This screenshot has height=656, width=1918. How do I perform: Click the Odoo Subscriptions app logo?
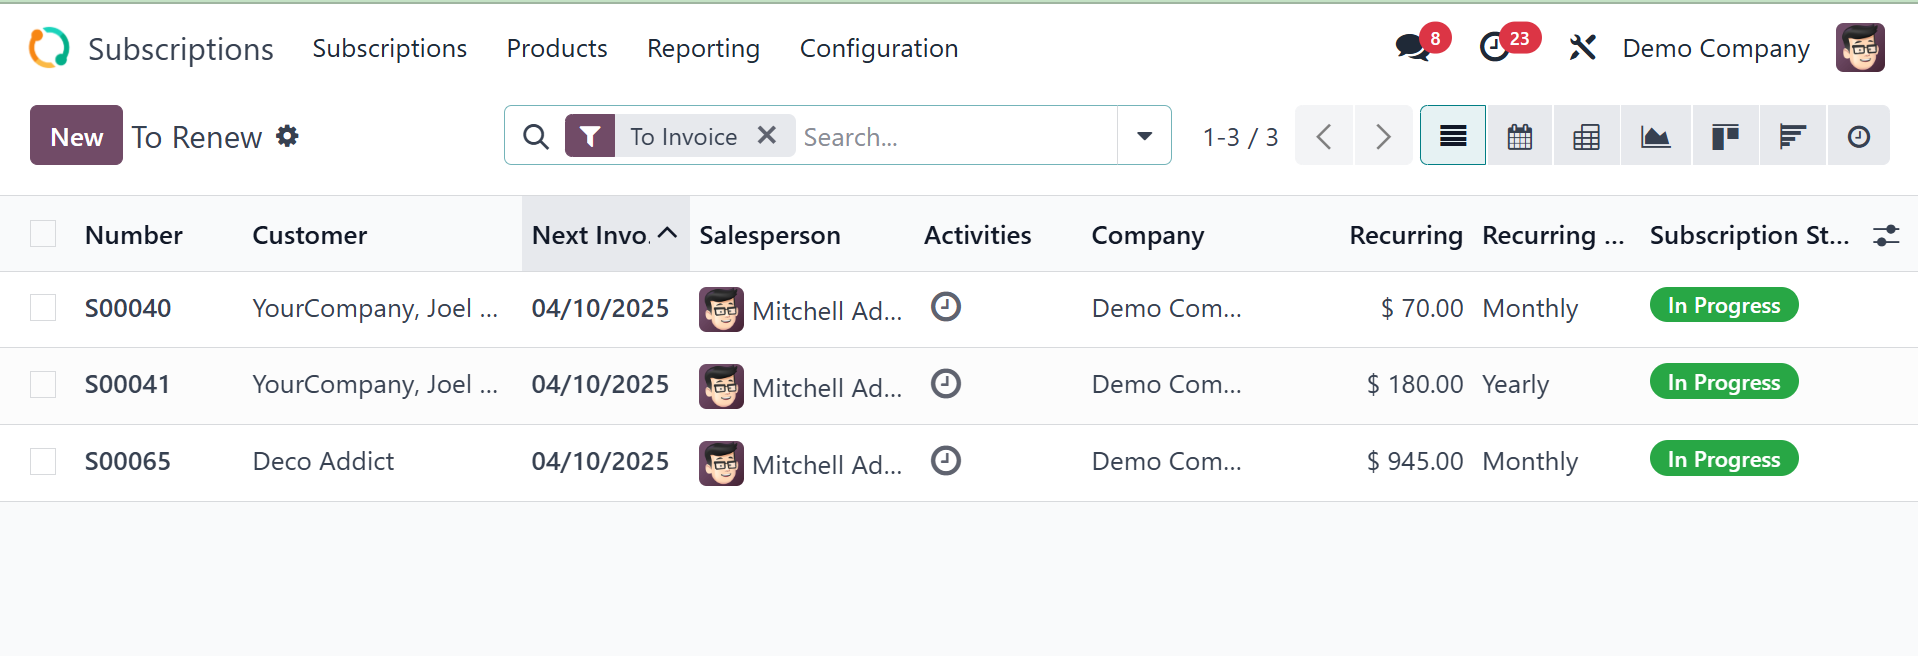(x=49, y=48)
